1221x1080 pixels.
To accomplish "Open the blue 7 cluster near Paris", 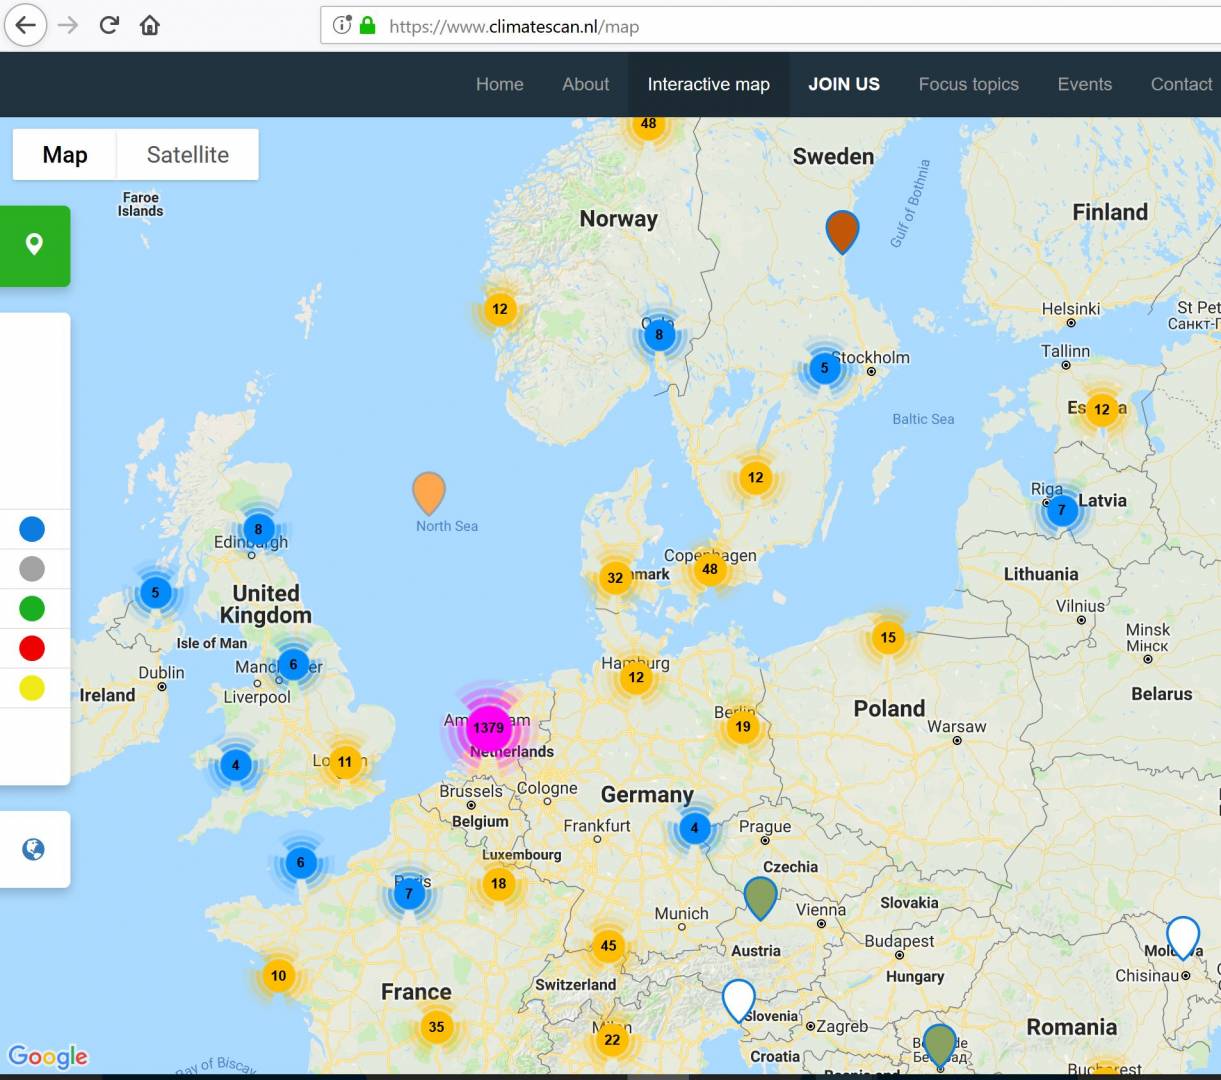I will click(x=408, y=893).
